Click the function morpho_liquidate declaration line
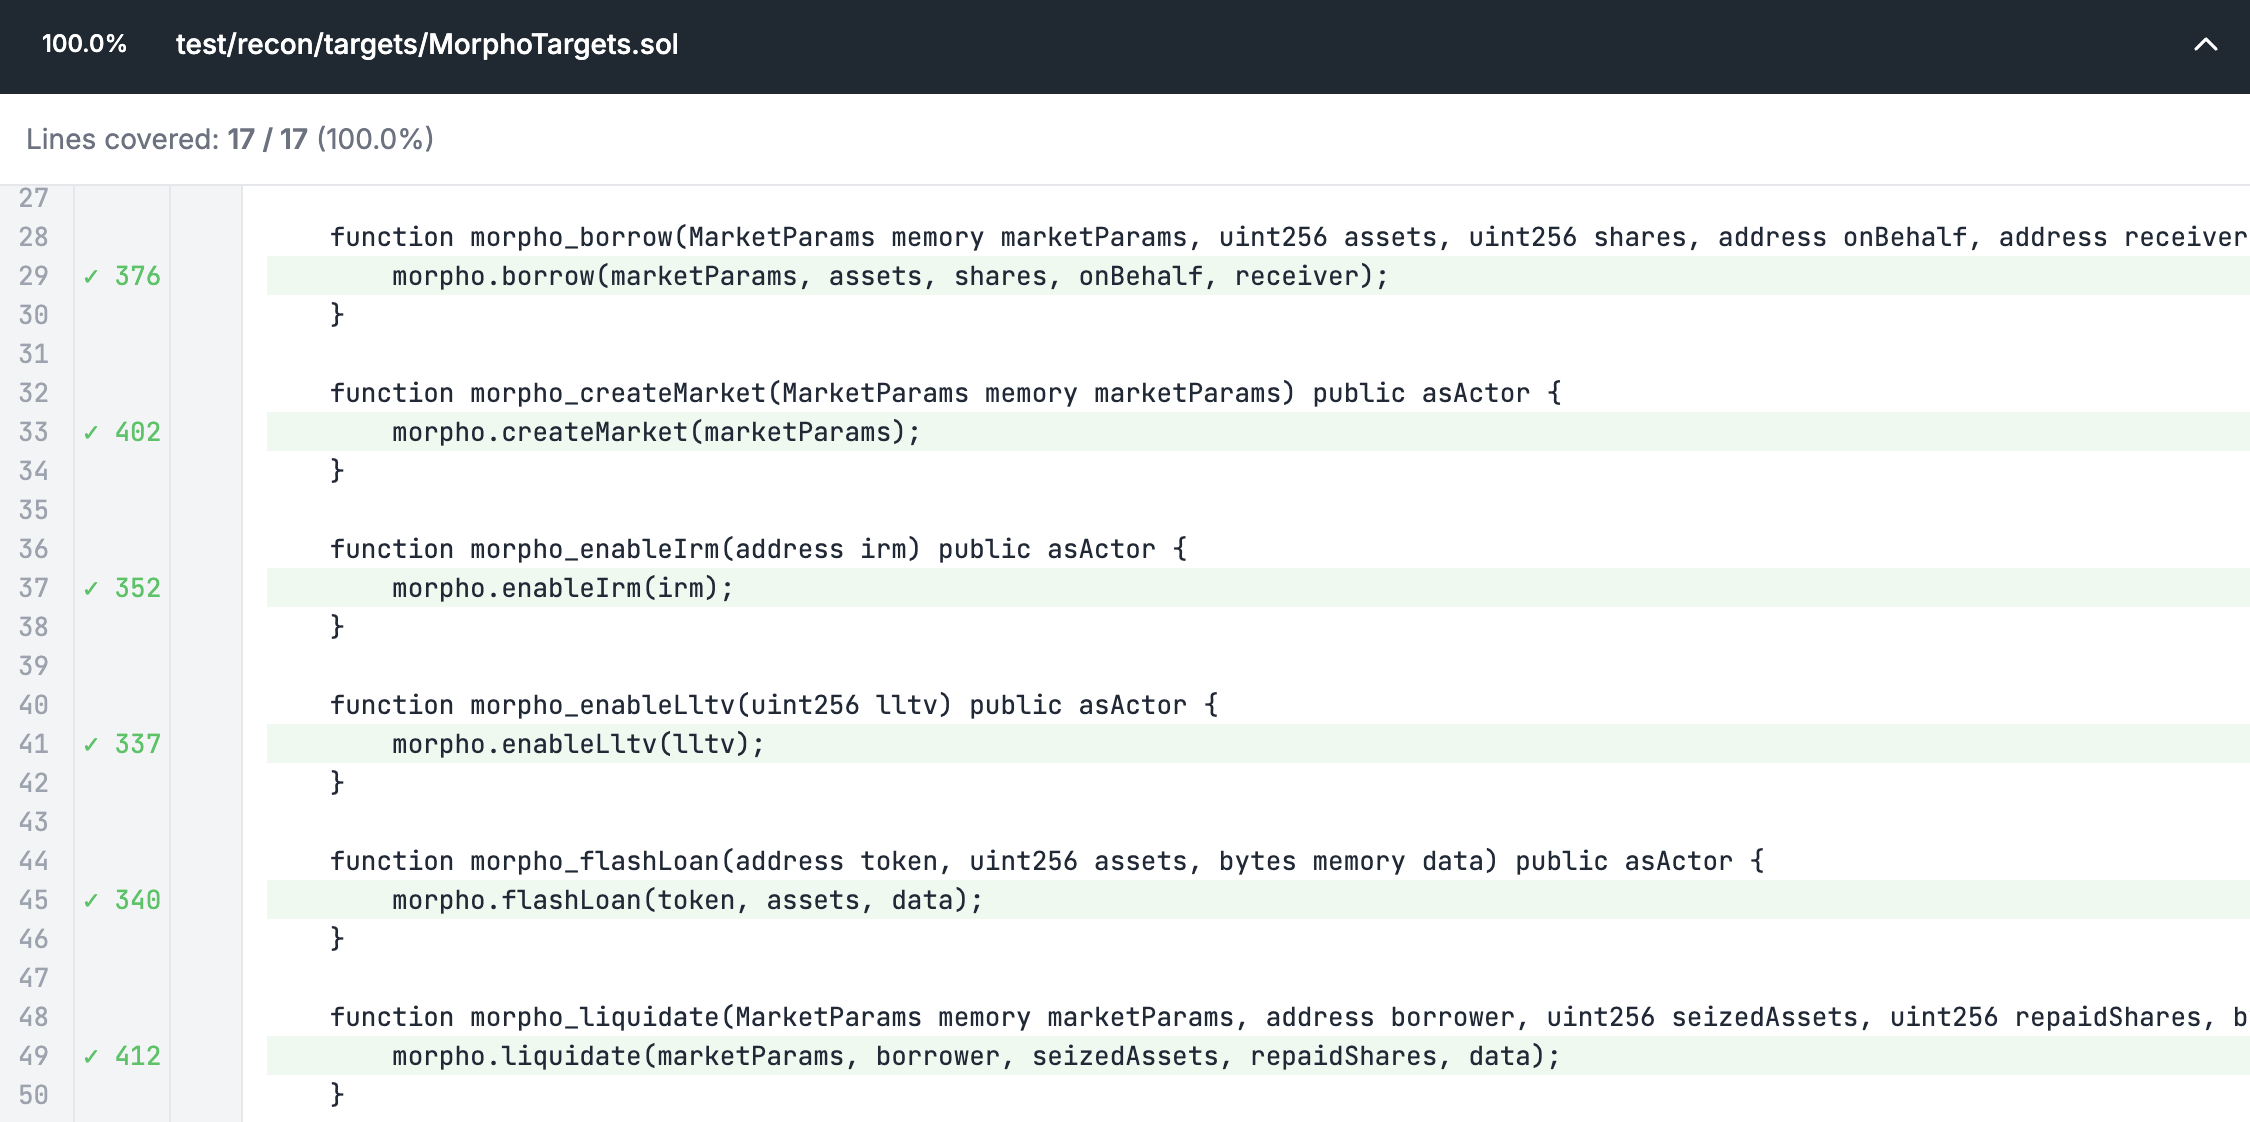Viewport: 2250px width, 1122px height. (x=1290, y=1017)
